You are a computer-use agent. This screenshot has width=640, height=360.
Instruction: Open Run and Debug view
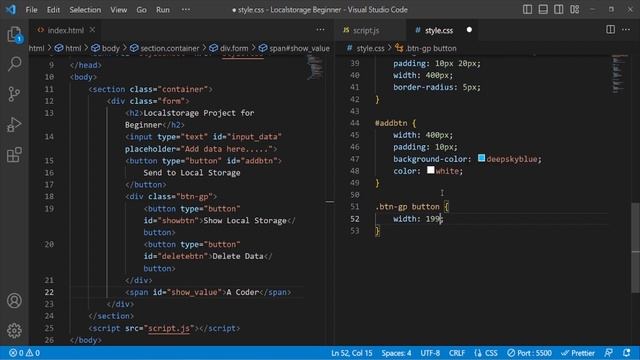(14, 124)
